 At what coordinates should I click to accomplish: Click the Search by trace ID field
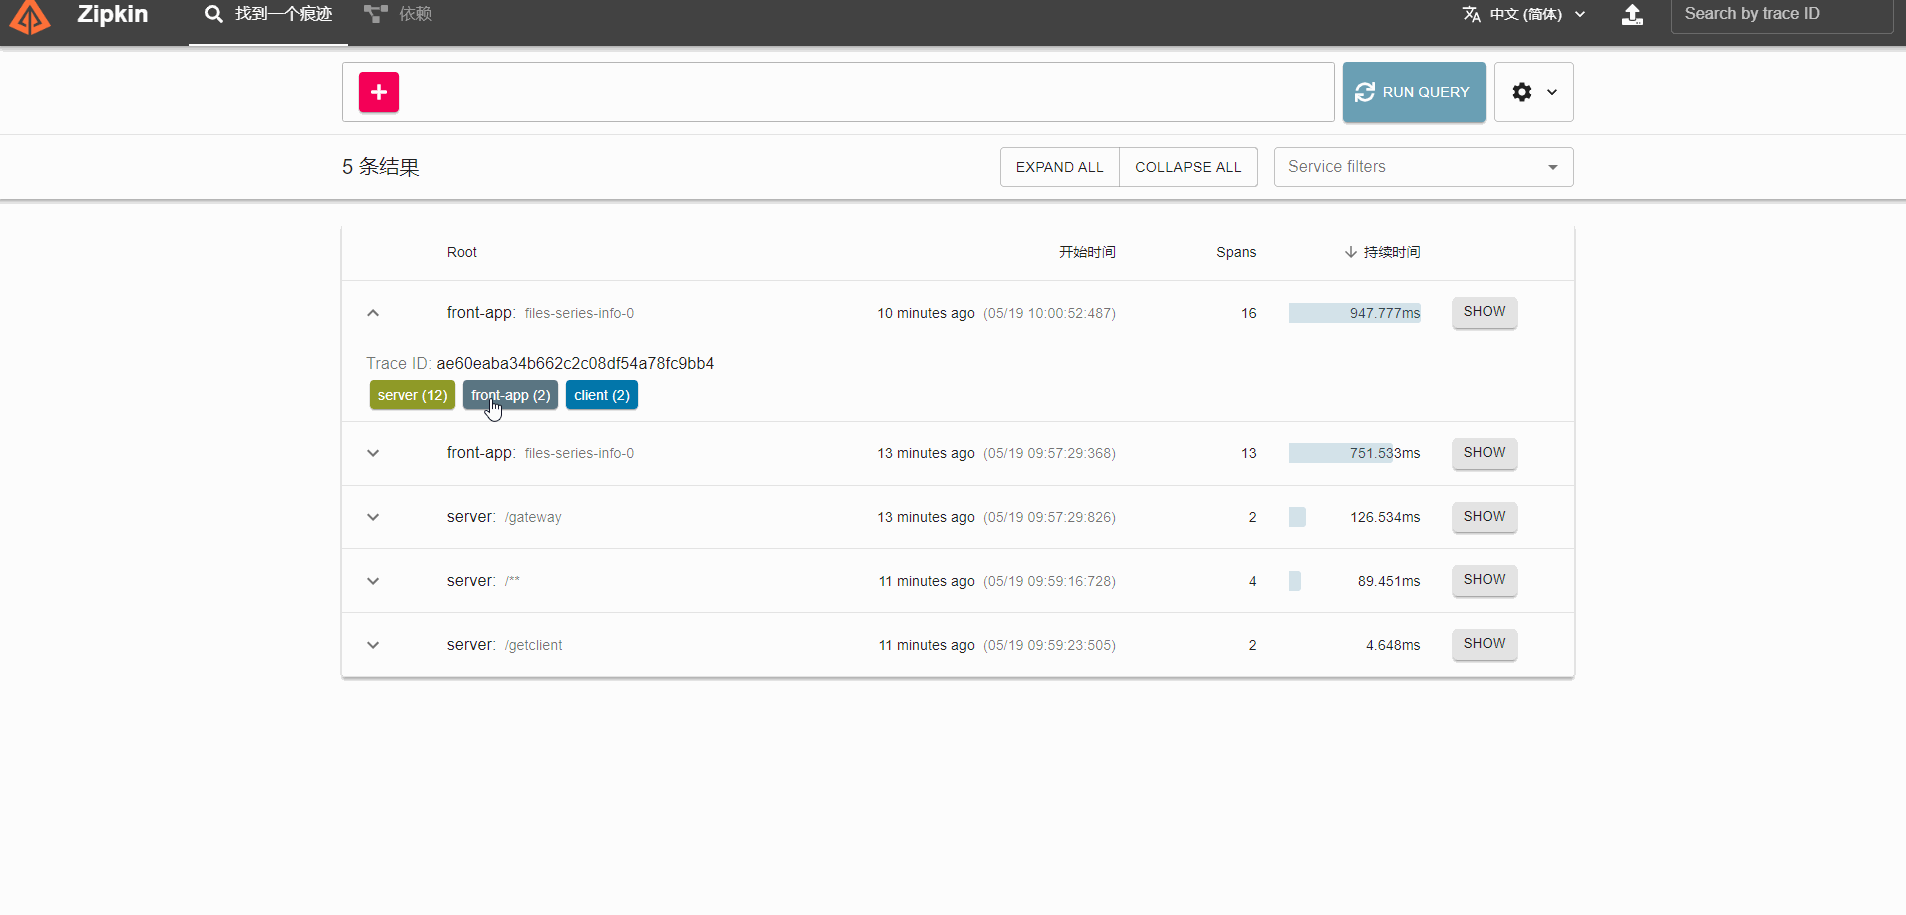(1780, 14)
